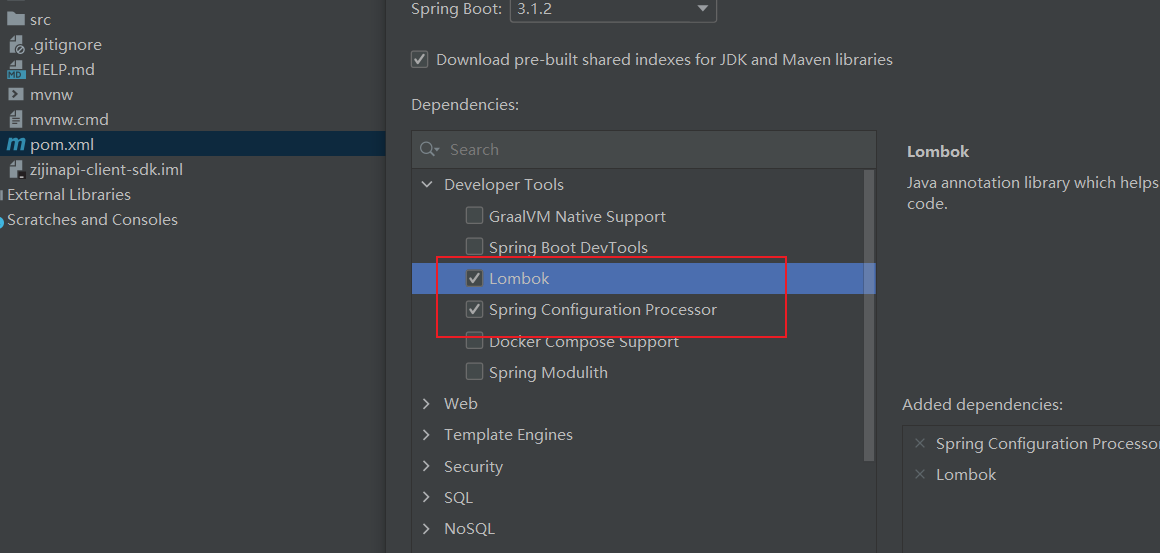1160x553 pixels.
Task: Click the Lombok dependency label in list
Action: click(x=519, y=279)
